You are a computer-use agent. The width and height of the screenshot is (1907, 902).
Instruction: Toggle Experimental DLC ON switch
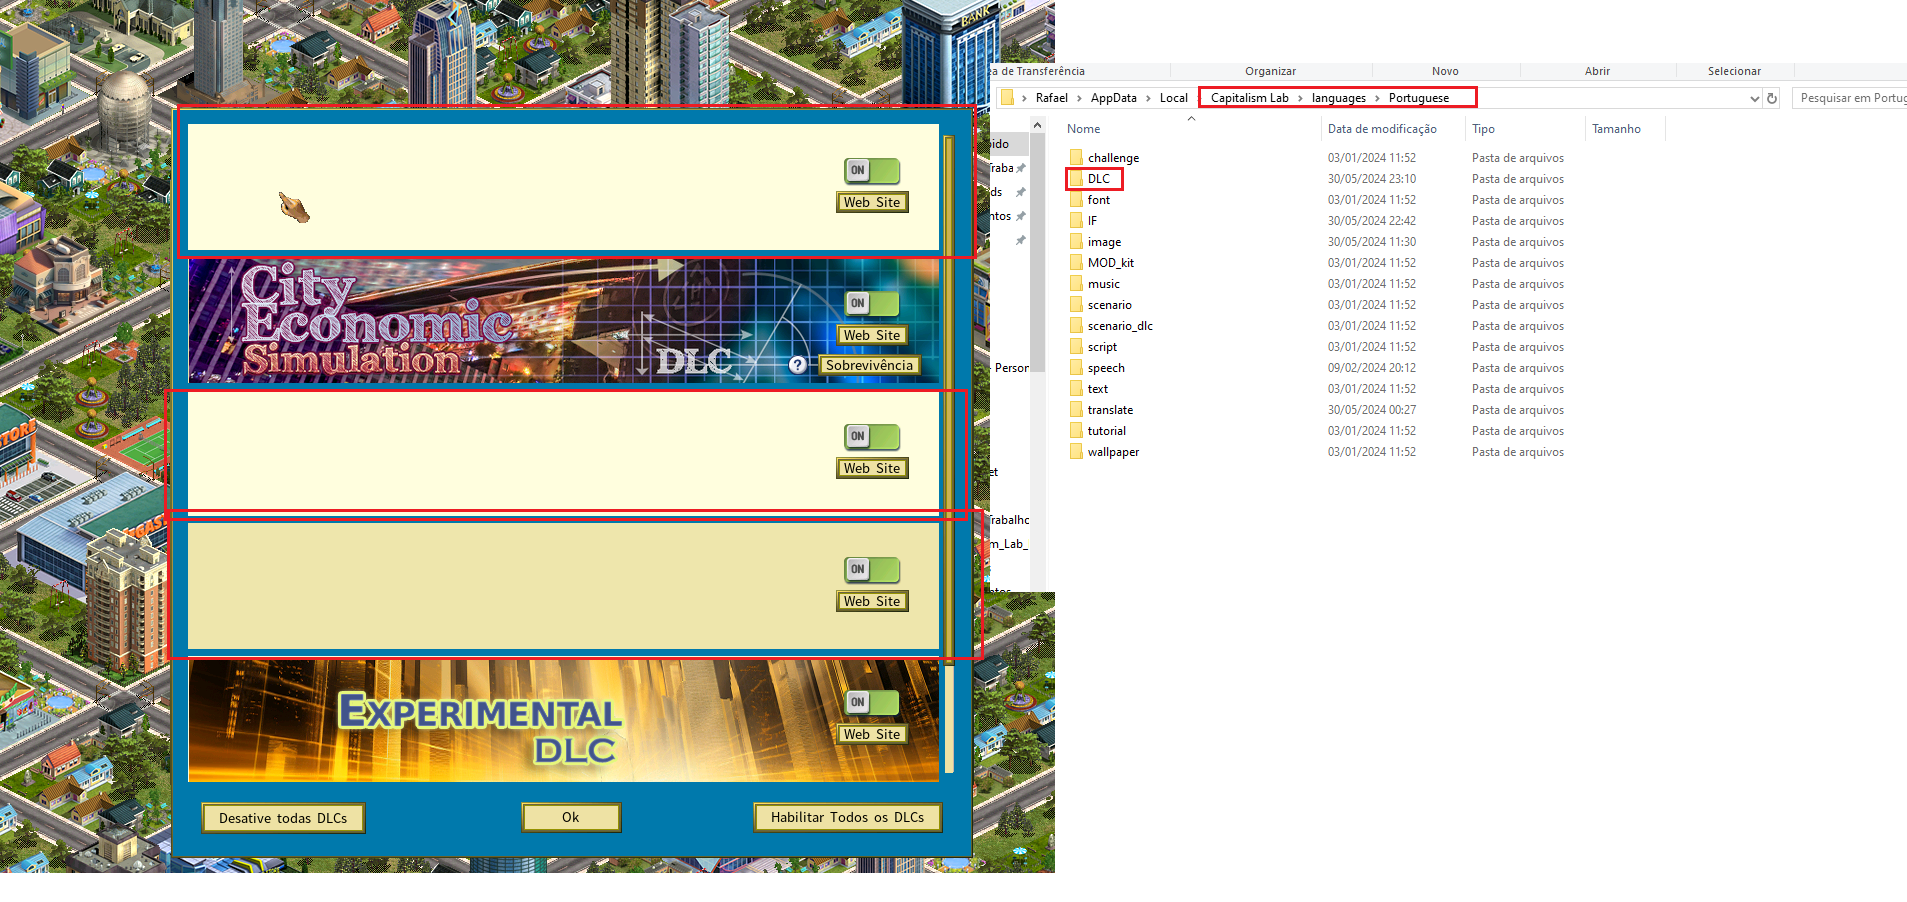[872, 703]
